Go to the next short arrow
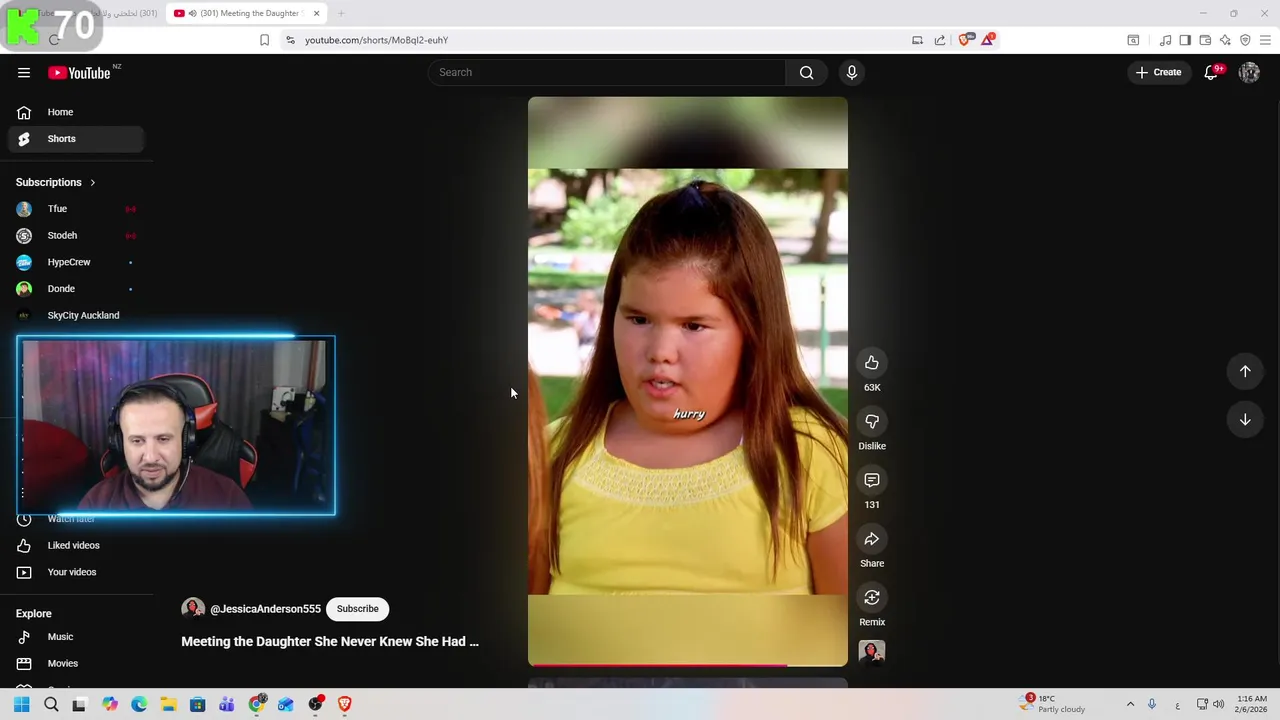The height and width of the screenshot is (720, 1280). click(x=1245, y=420)
